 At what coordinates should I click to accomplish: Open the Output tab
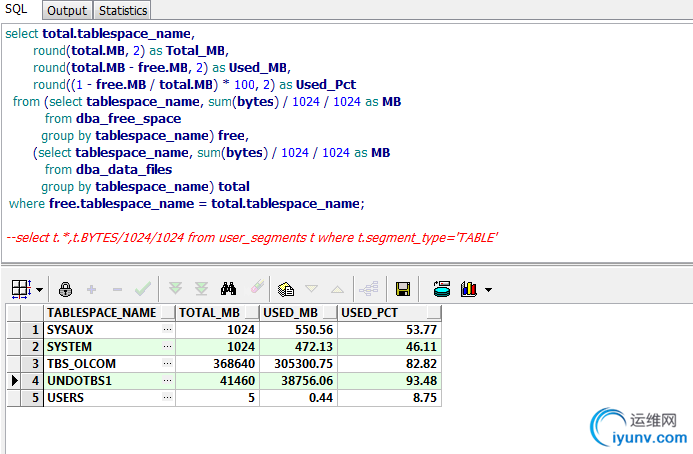click(x=67, y=10)
